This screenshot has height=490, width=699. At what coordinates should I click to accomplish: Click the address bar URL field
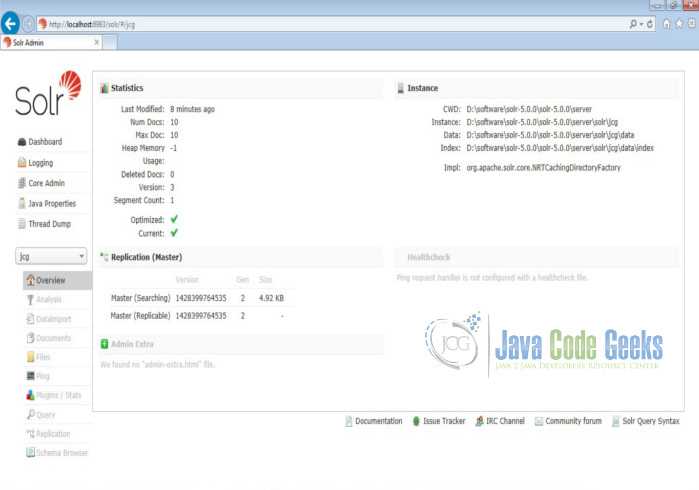click(332, 24)
